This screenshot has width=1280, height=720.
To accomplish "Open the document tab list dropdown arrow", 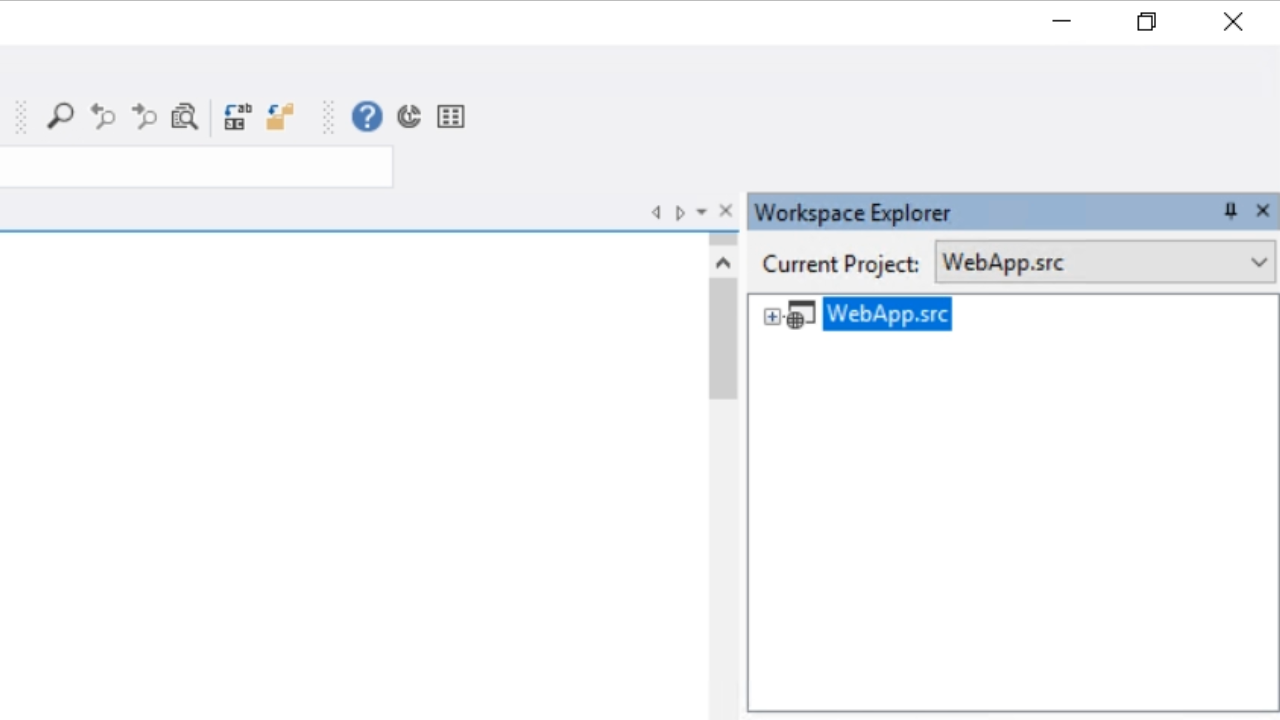I will click(x=701, y=212).
